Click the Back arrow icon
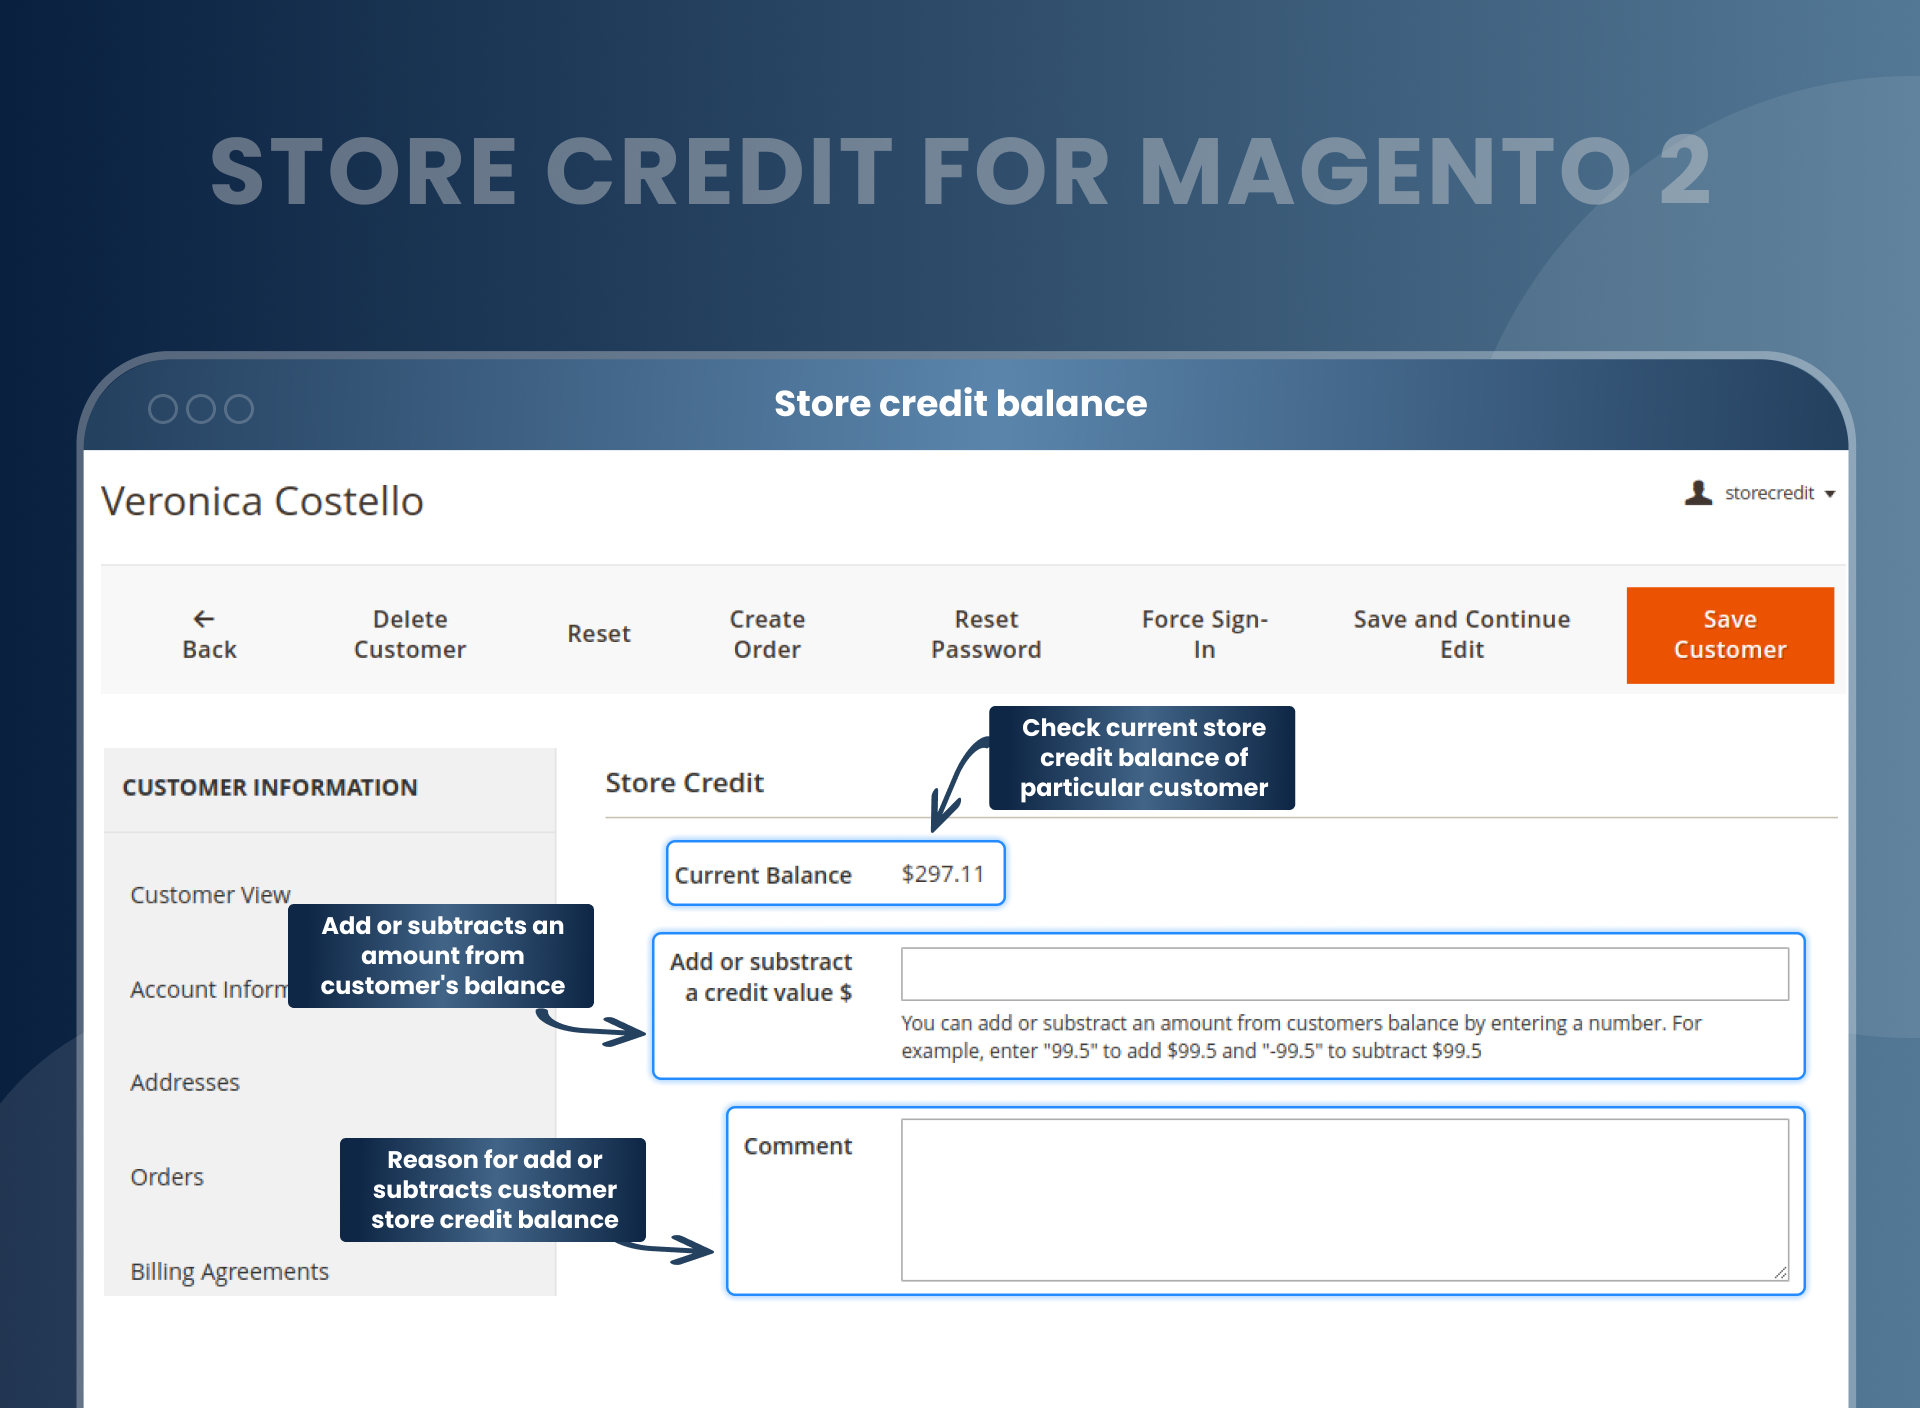Screen dimensions: 1920x1408 [x=208, y=619]
